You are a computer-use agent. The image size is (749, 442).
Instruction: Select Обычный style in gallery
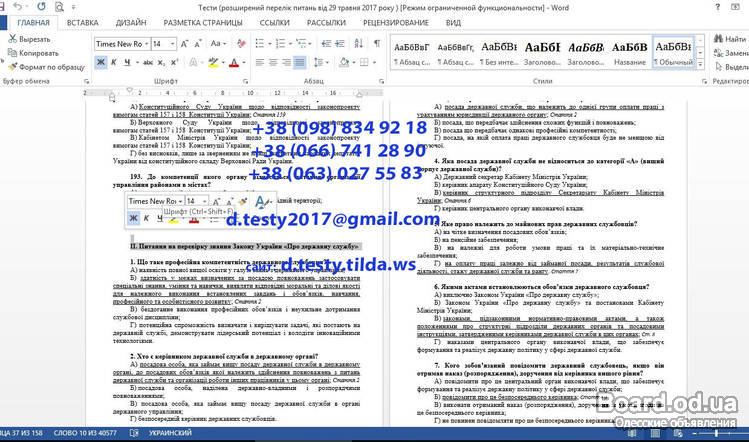point(673,53)
